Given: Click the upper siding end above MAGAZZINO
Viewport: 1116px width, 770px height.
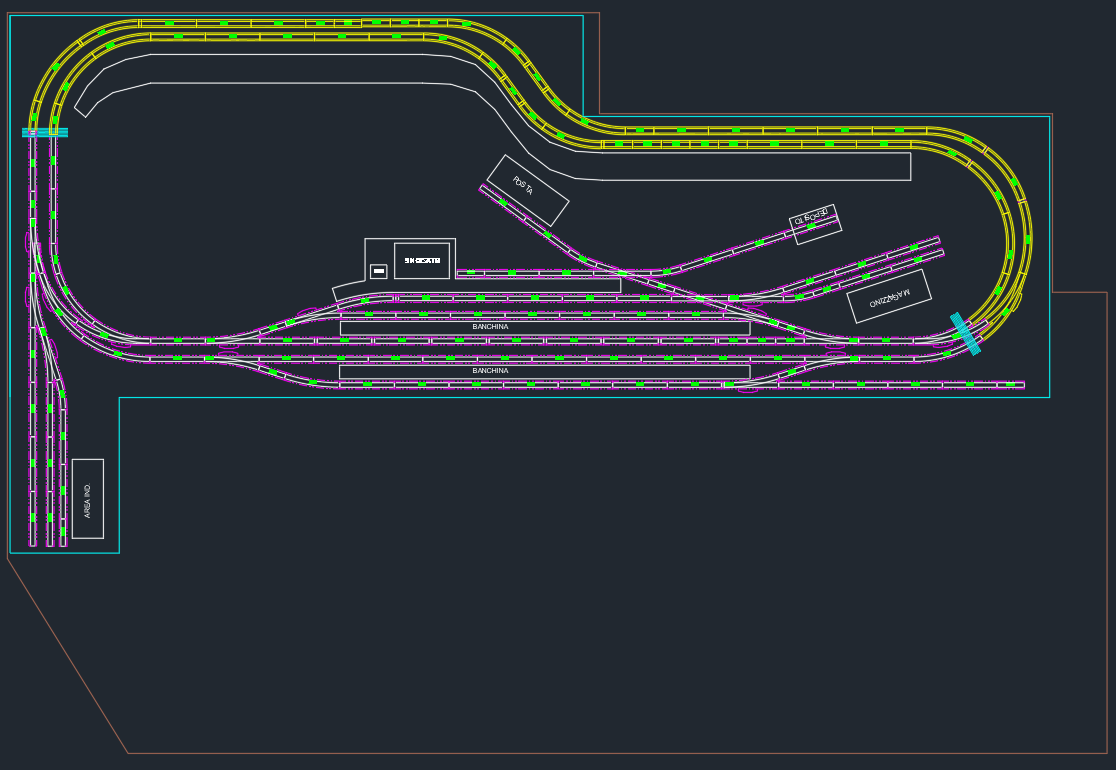Looking at the screenshot, I should click(936, 240).
